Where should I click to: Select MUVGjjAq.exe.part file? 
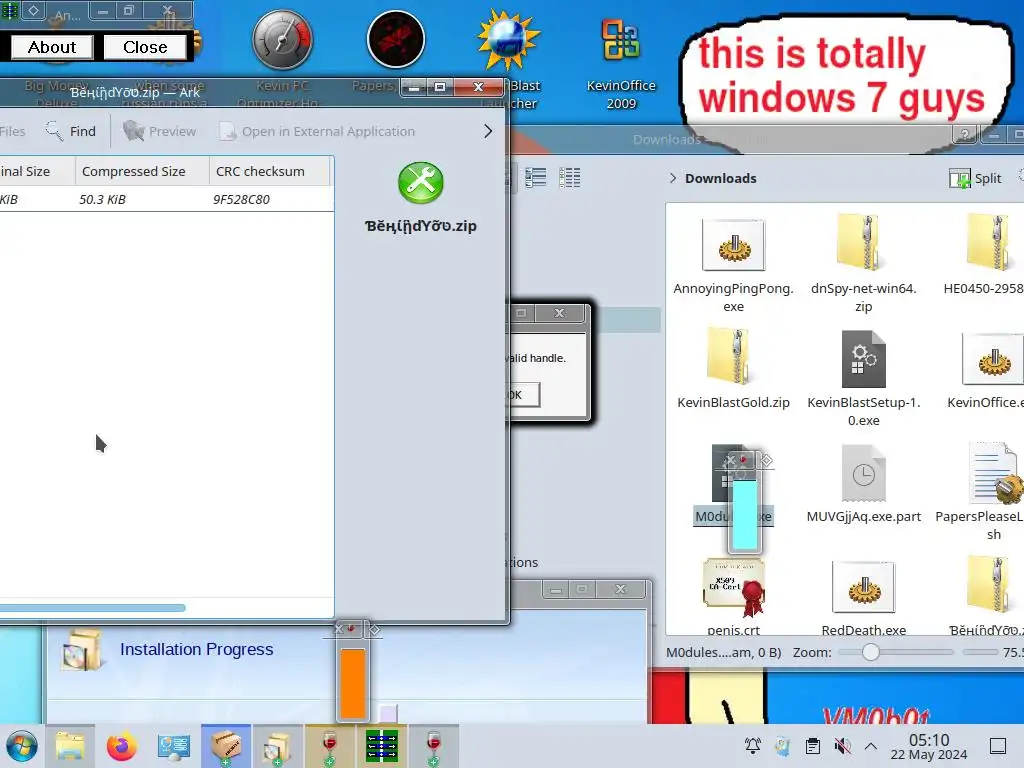(863, 483)
